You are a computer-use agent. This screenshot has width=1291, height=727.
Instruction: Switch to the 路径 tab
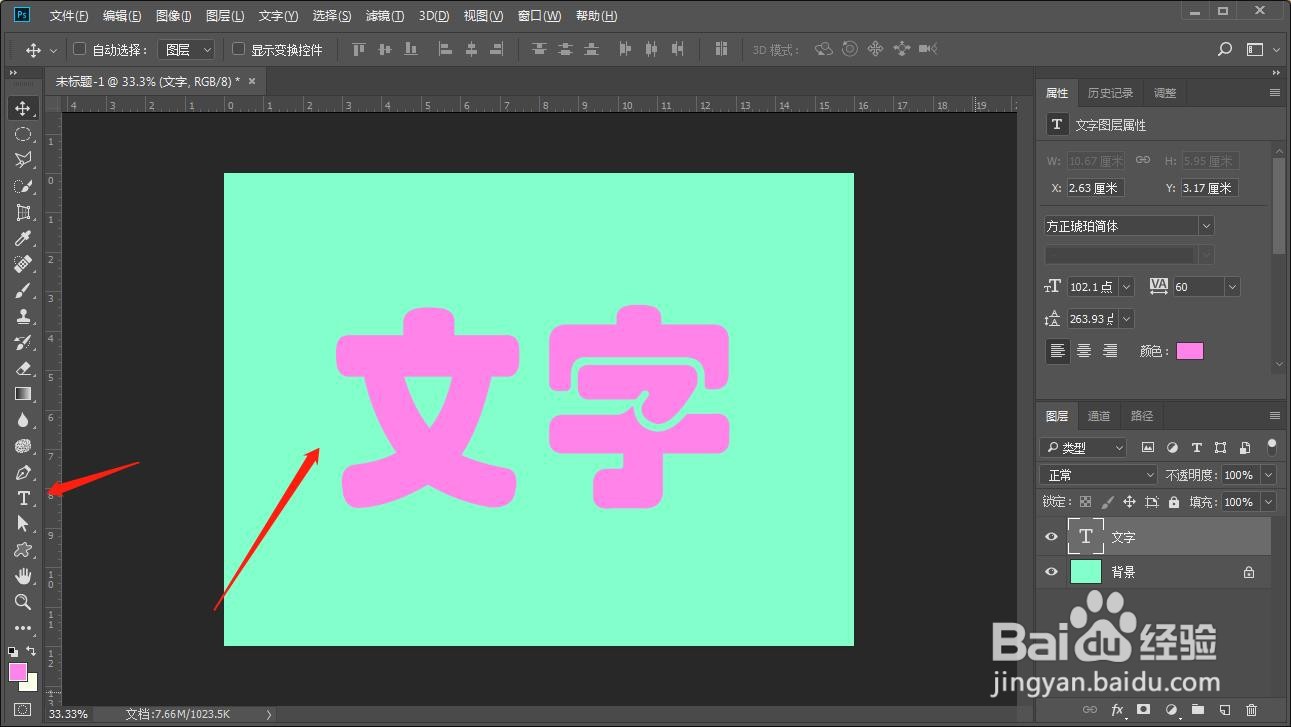1142,416
